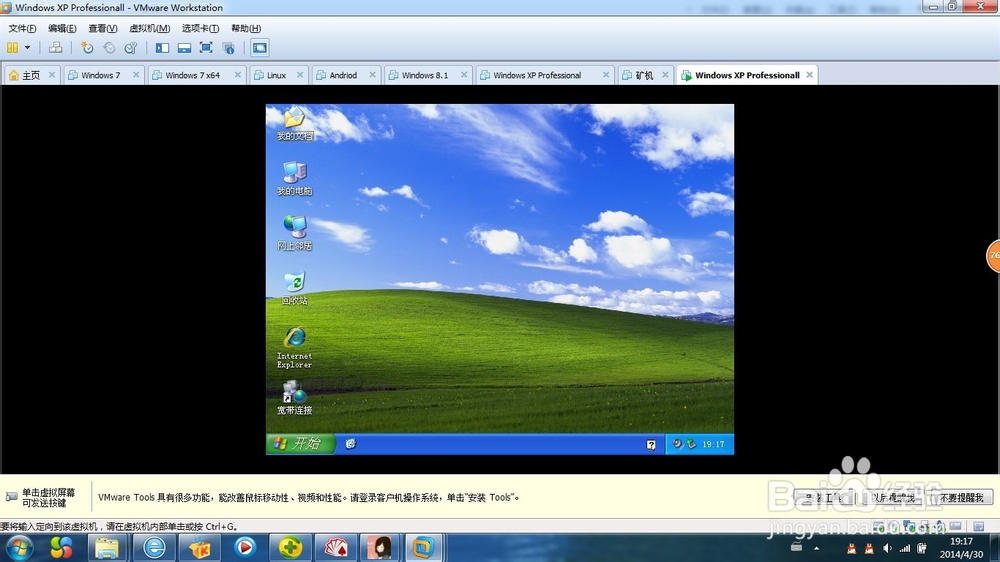The image size is (1000, 562).
Task: Open the host volume speaker icon
Action: point(887,548)
